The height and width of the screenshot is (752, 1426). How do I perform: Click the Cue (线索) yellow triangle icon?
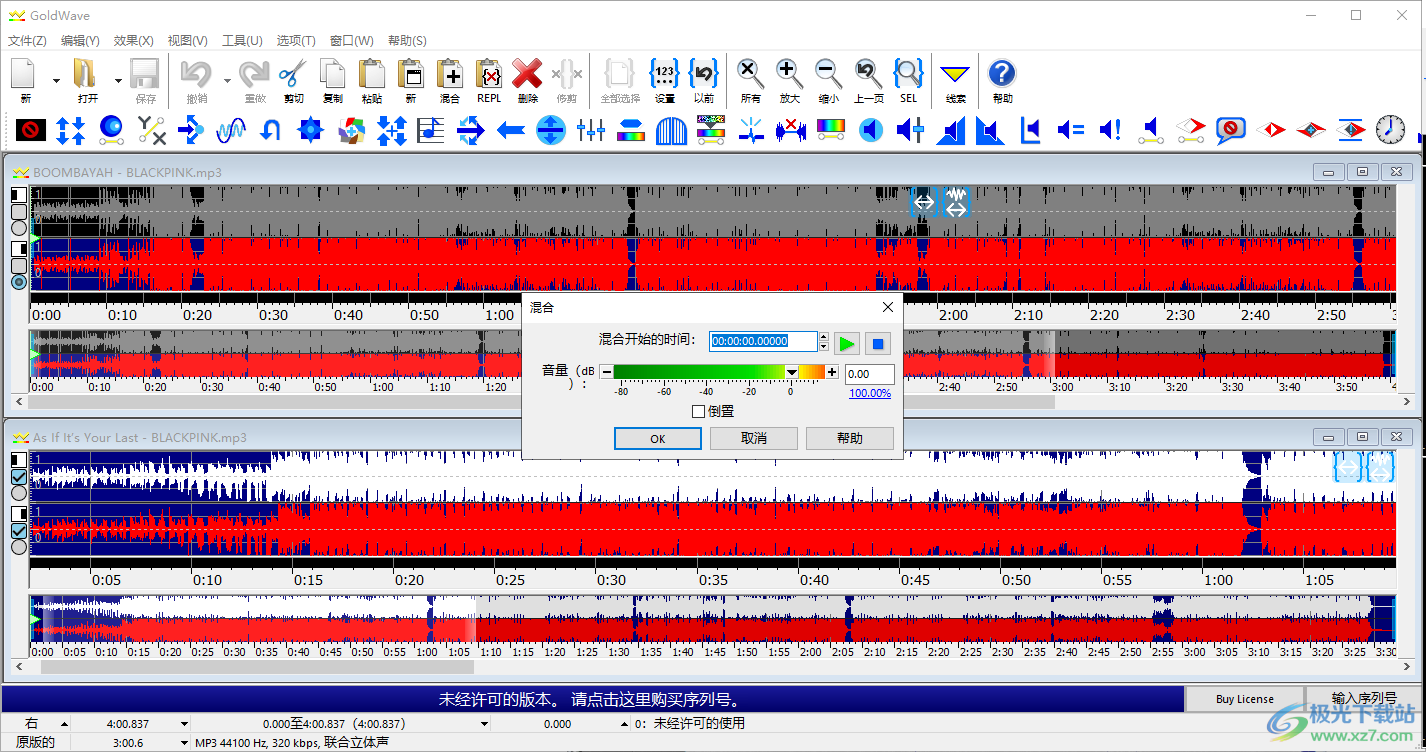pos(956,74)
